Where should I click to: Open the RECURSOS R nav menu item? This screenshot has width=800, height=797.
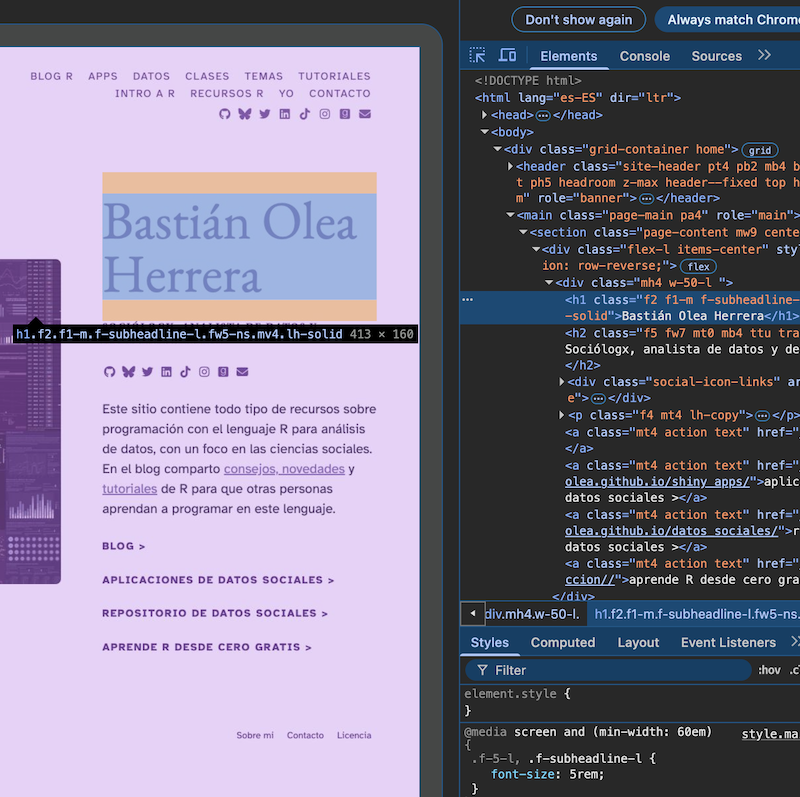click(x=227, y=93)
